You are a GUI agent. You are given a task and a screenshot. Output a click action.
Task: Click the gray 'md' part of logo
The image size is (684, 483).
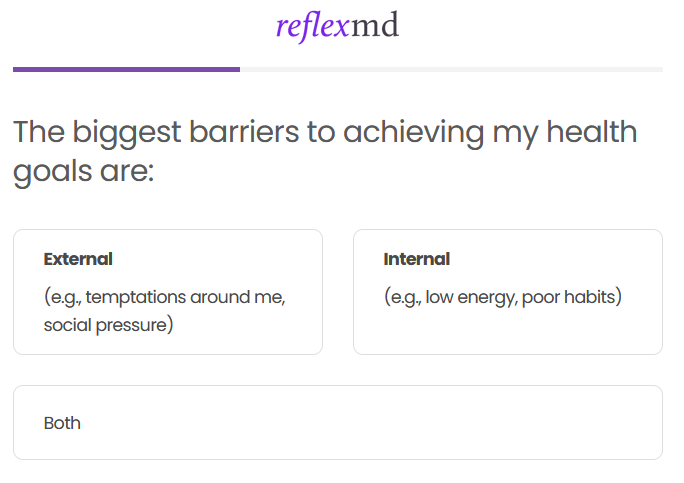pos(375,26)
